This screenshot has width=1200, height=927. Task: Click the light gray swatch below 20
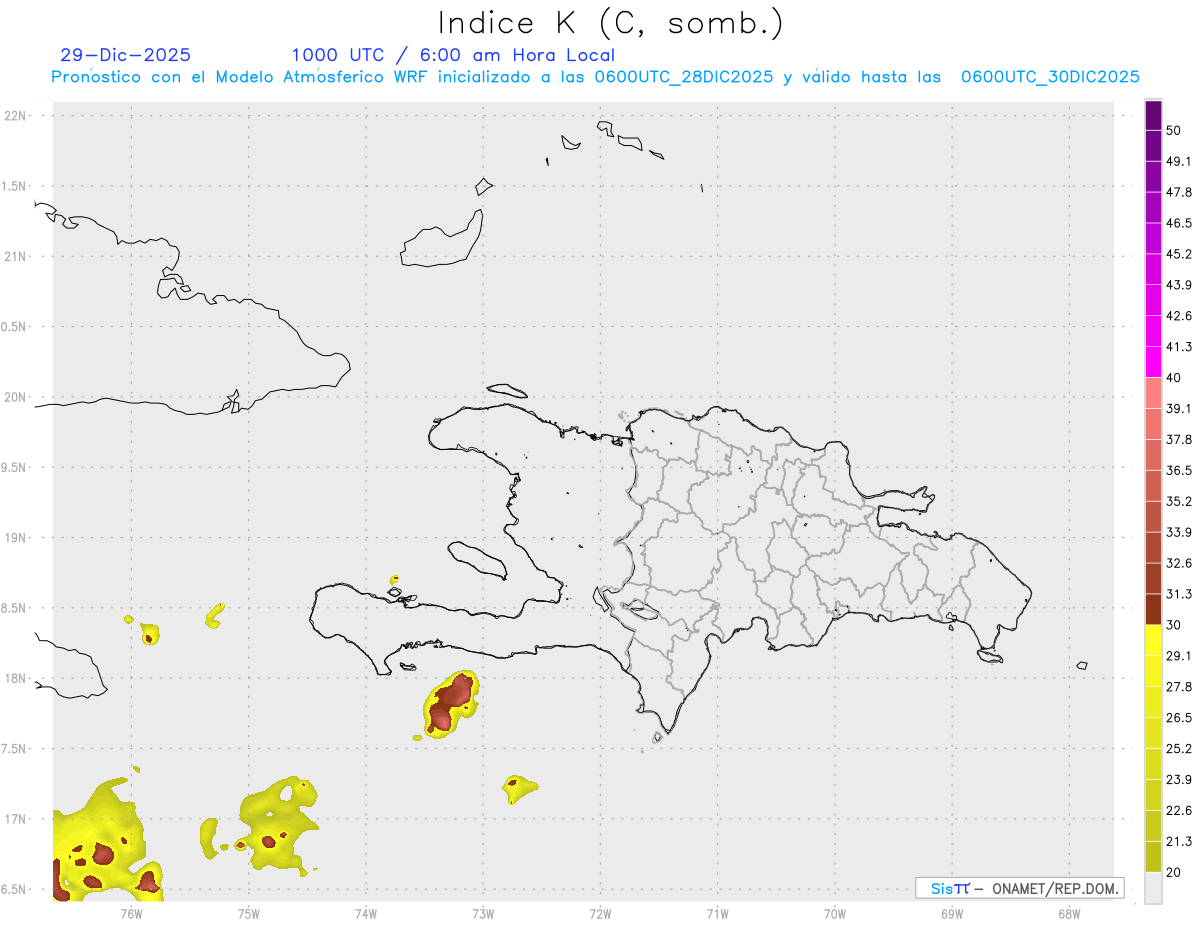[1153, 887]
